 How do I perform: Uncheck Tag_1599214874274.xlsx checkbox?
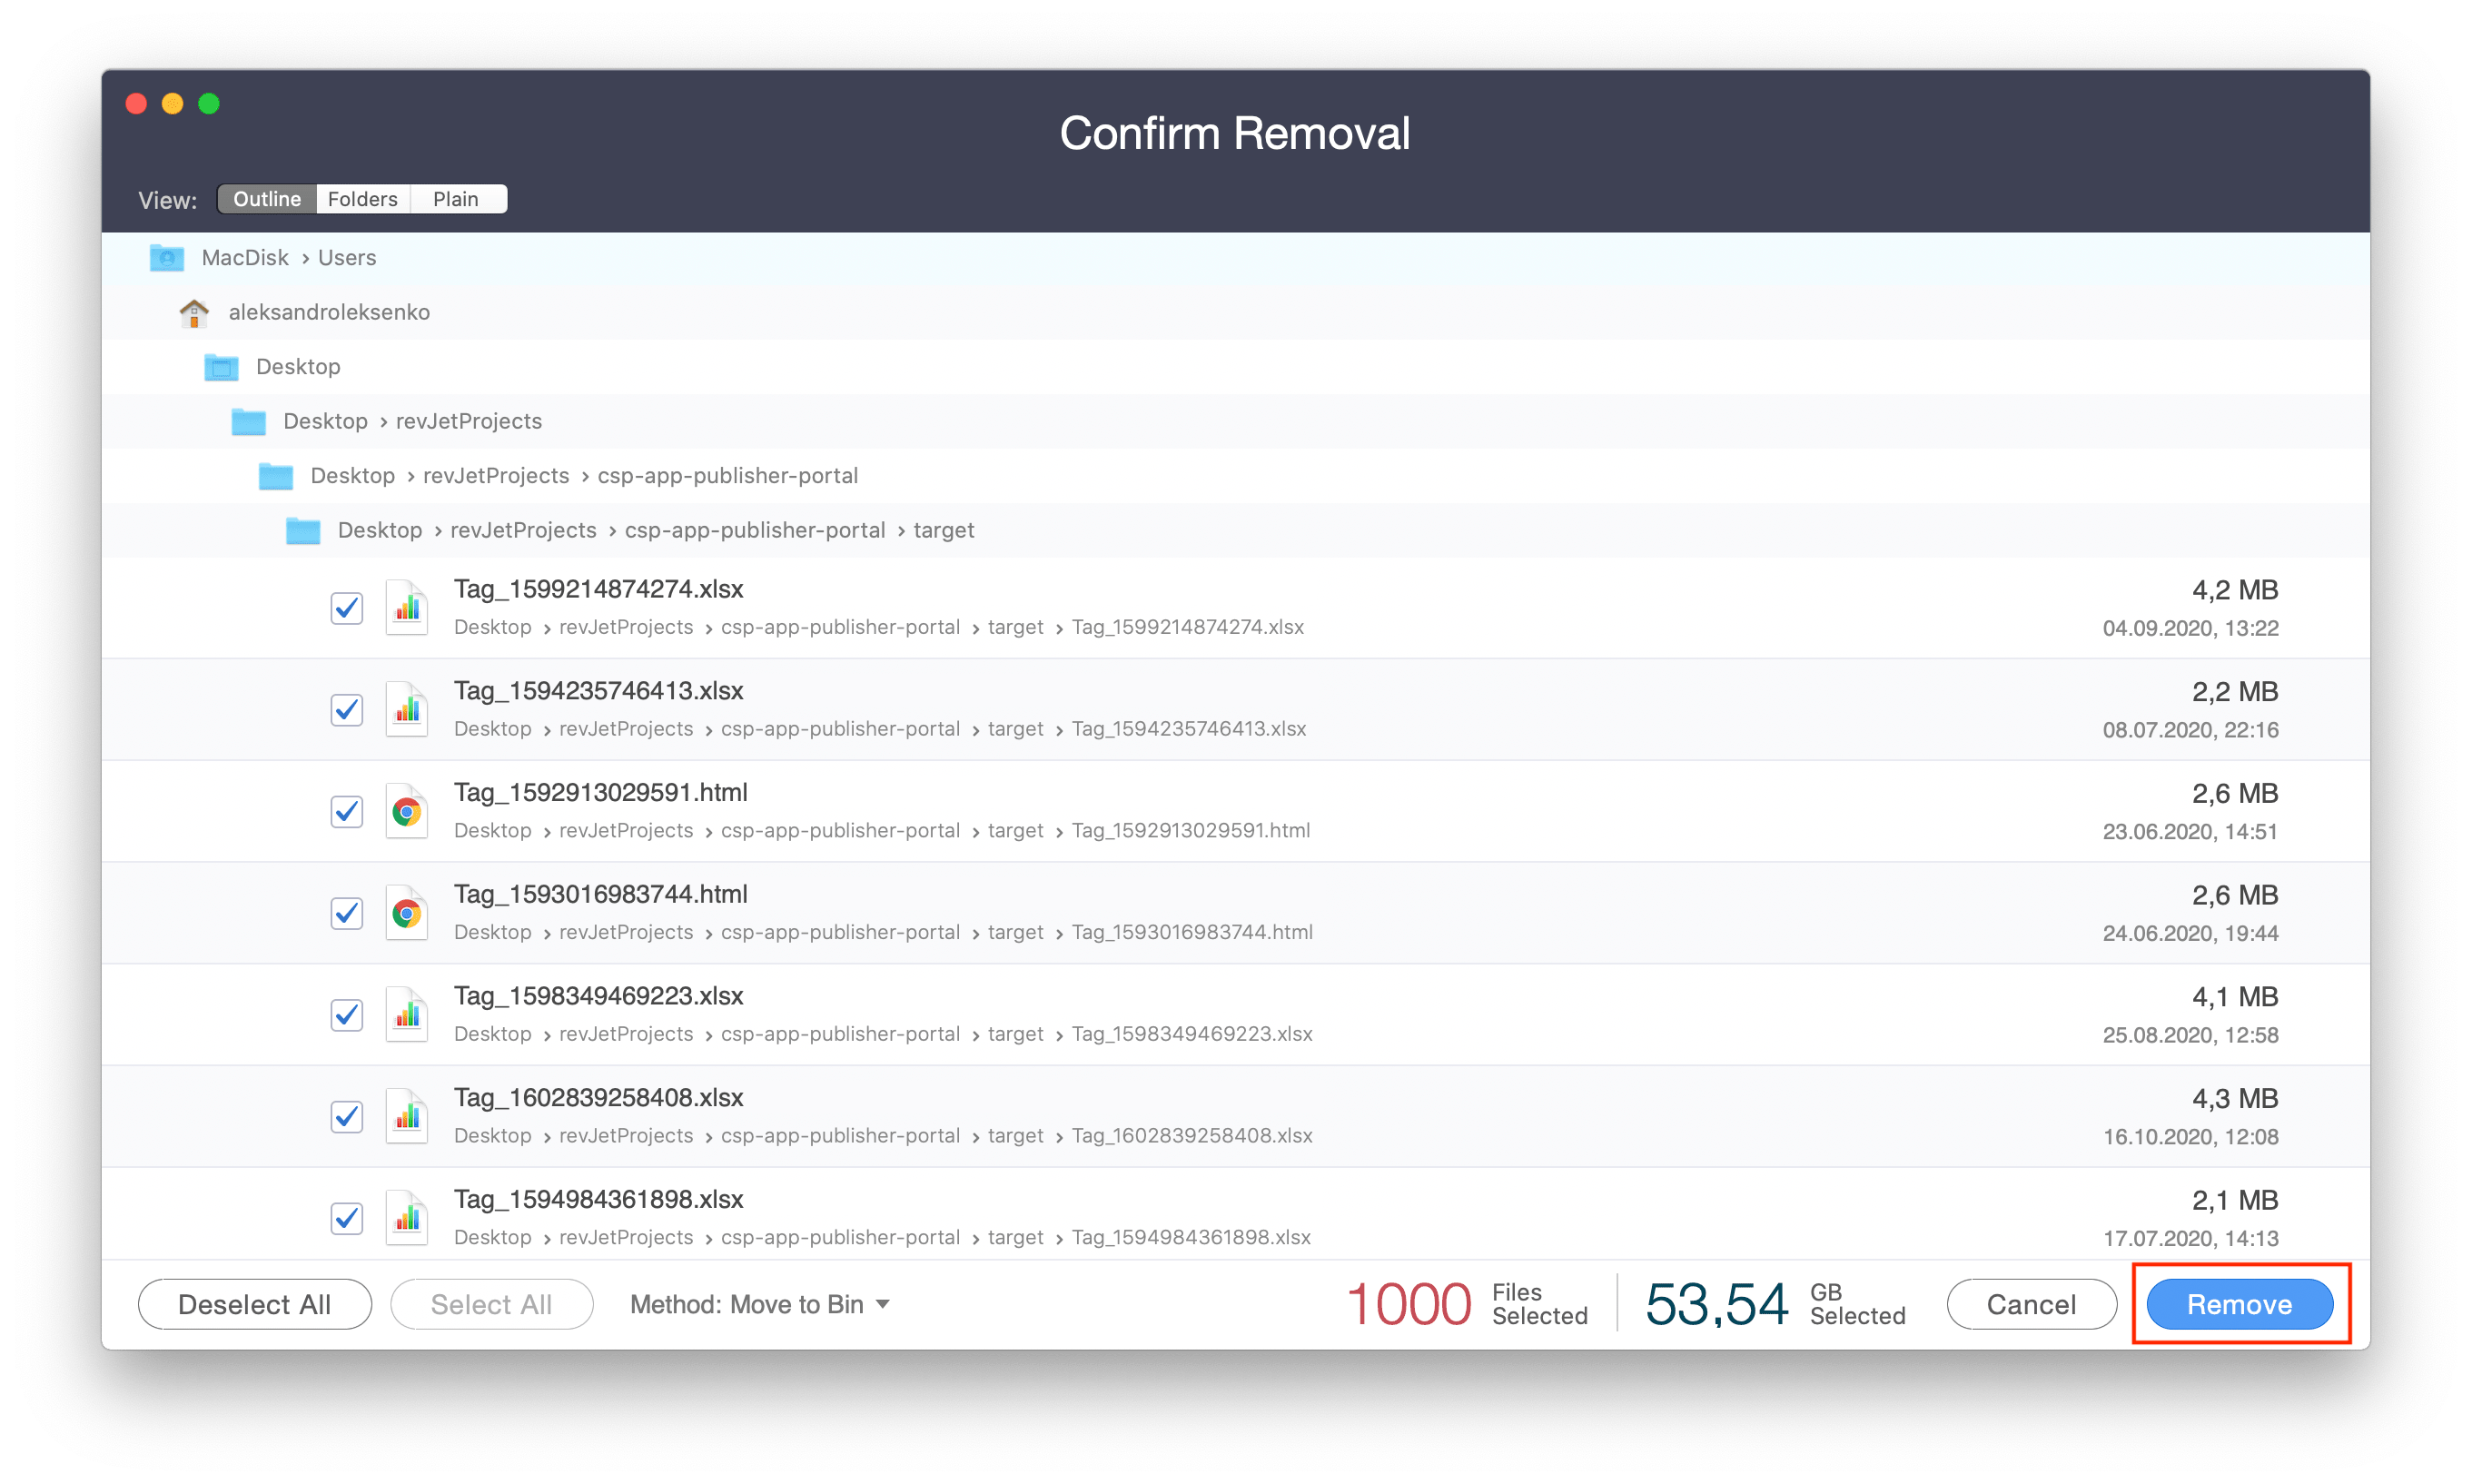pyautogui.click(x=347, y=608)
